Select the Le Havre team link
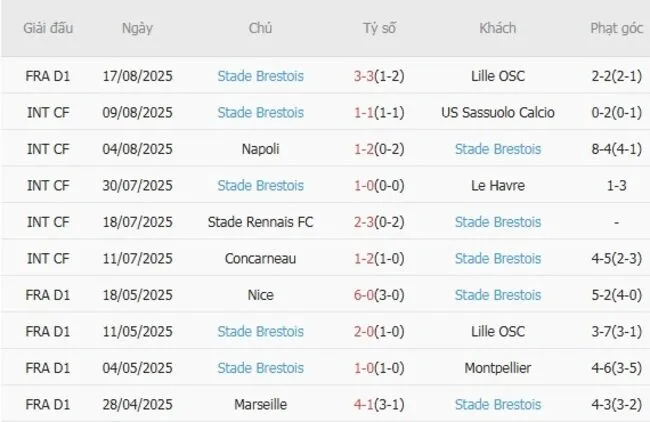The height and width of the screenshot is (422, 650). (x=497, y=185)
